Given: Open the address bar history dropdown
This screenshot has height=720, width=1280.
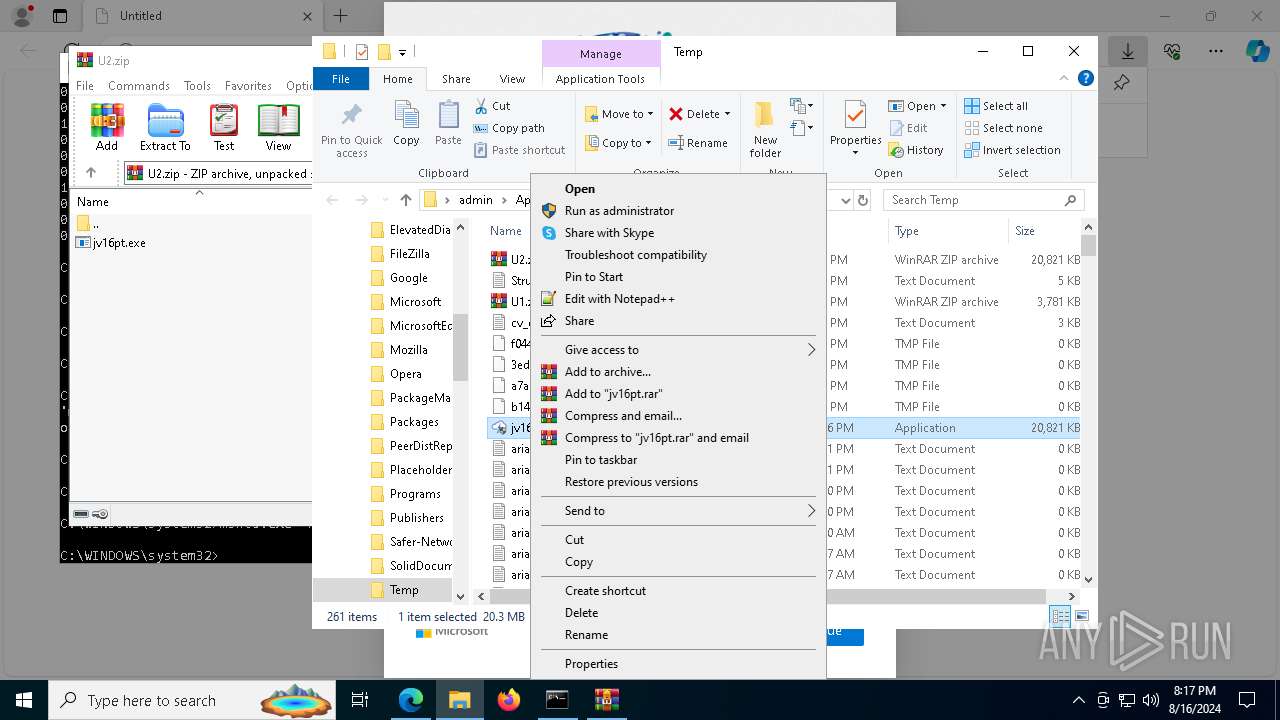Looking at the screenshot, I should [846, 200].
